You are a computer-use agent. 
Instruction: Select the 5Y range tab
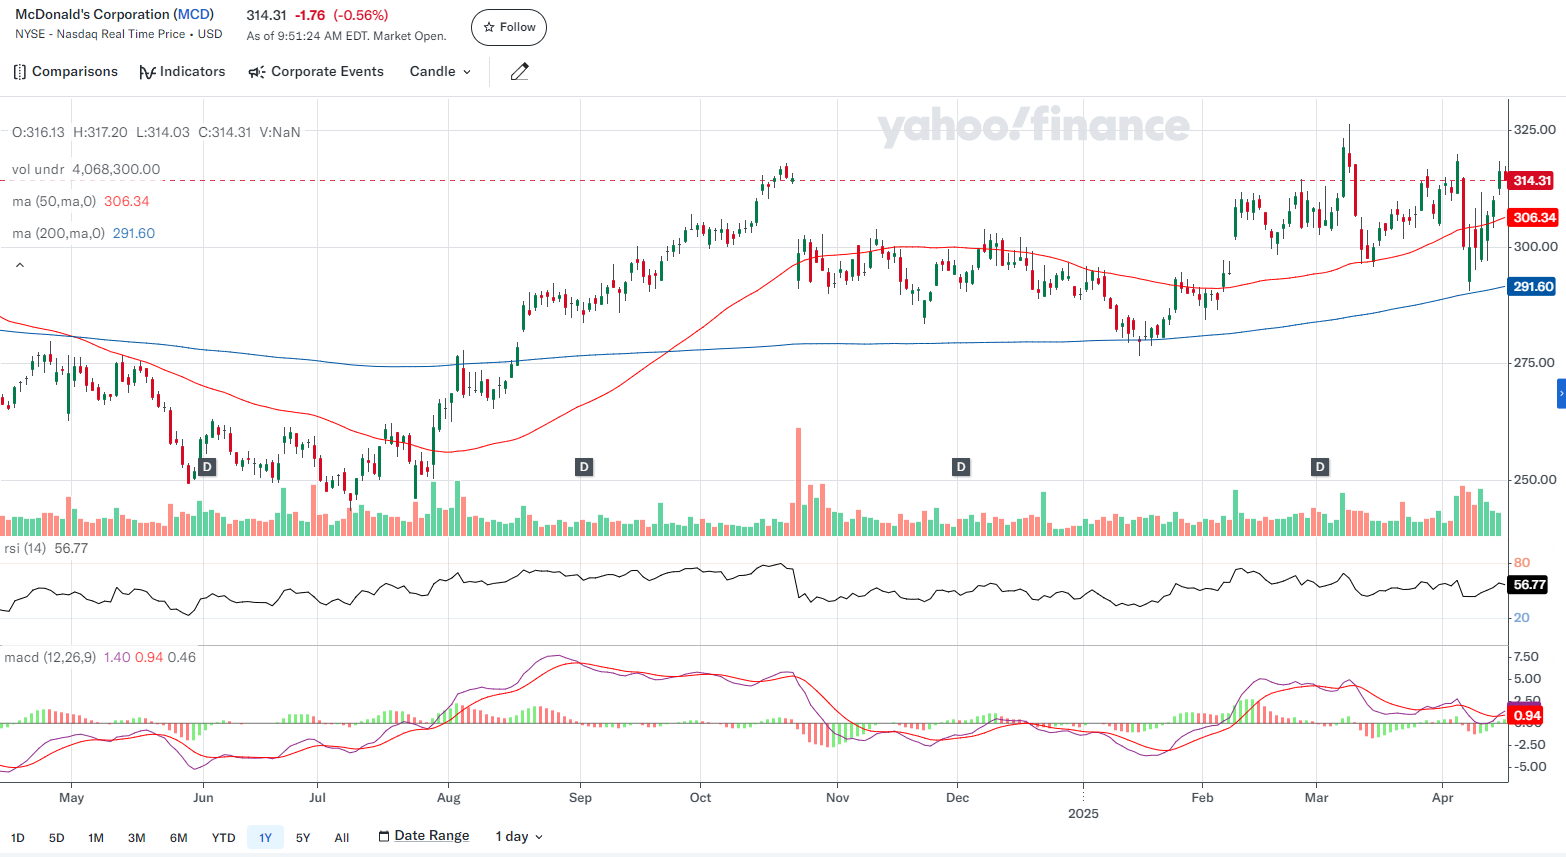point(303,837)
